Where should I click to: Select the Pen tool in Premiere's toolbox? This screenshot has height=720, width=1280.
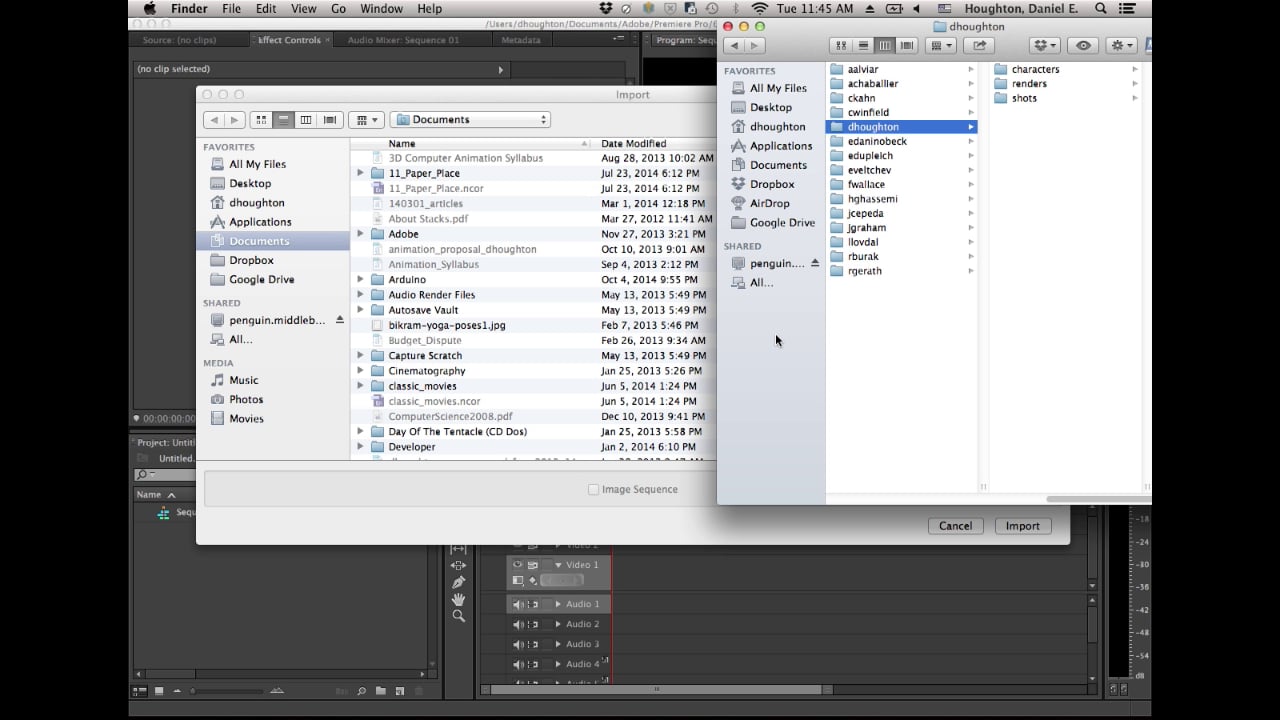click(458, 582)
